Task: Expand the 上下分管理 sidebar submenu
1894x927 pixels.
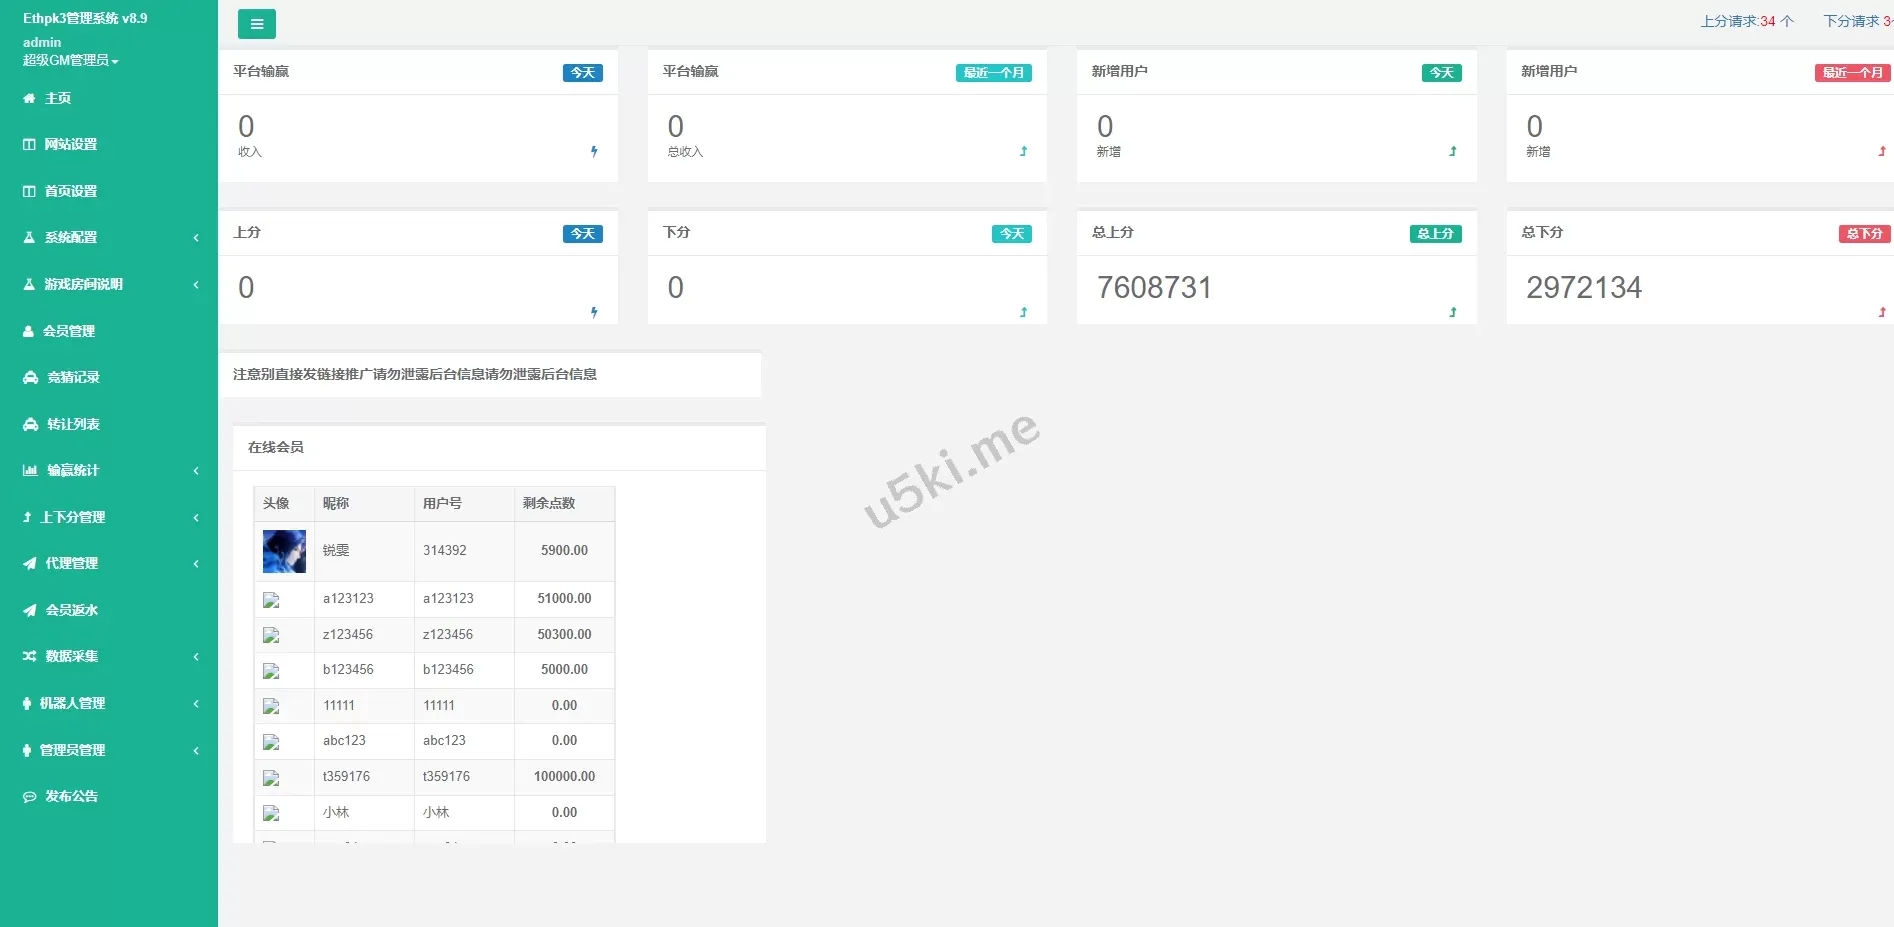Action: point(108,517)
